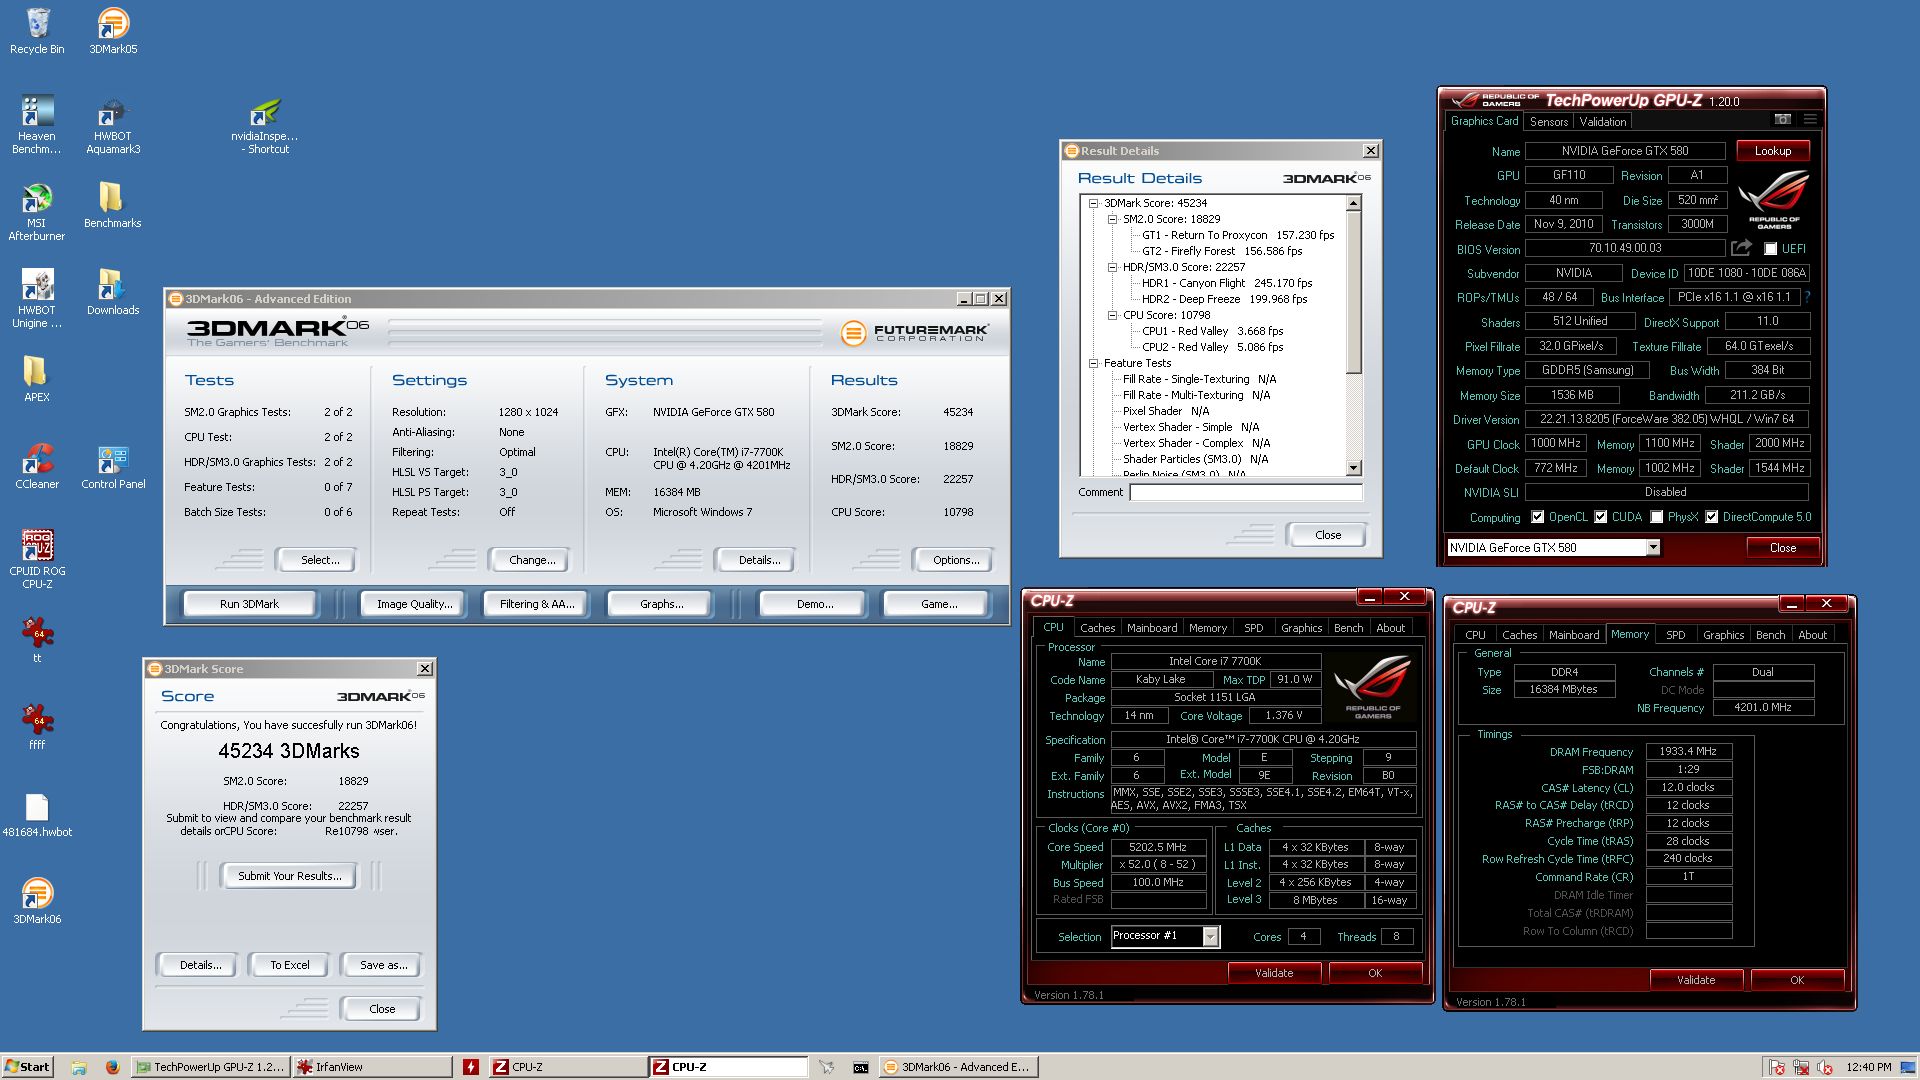This screenshot has height=1080, width=1920.
Task: Open the 481684.hwbot file icon
Action: (37, 814)
